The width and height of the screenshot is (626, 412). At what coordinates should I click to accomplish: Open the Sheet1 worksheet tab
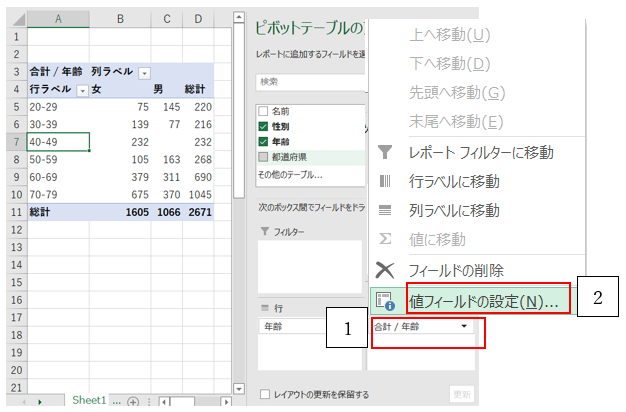(88, 399)
